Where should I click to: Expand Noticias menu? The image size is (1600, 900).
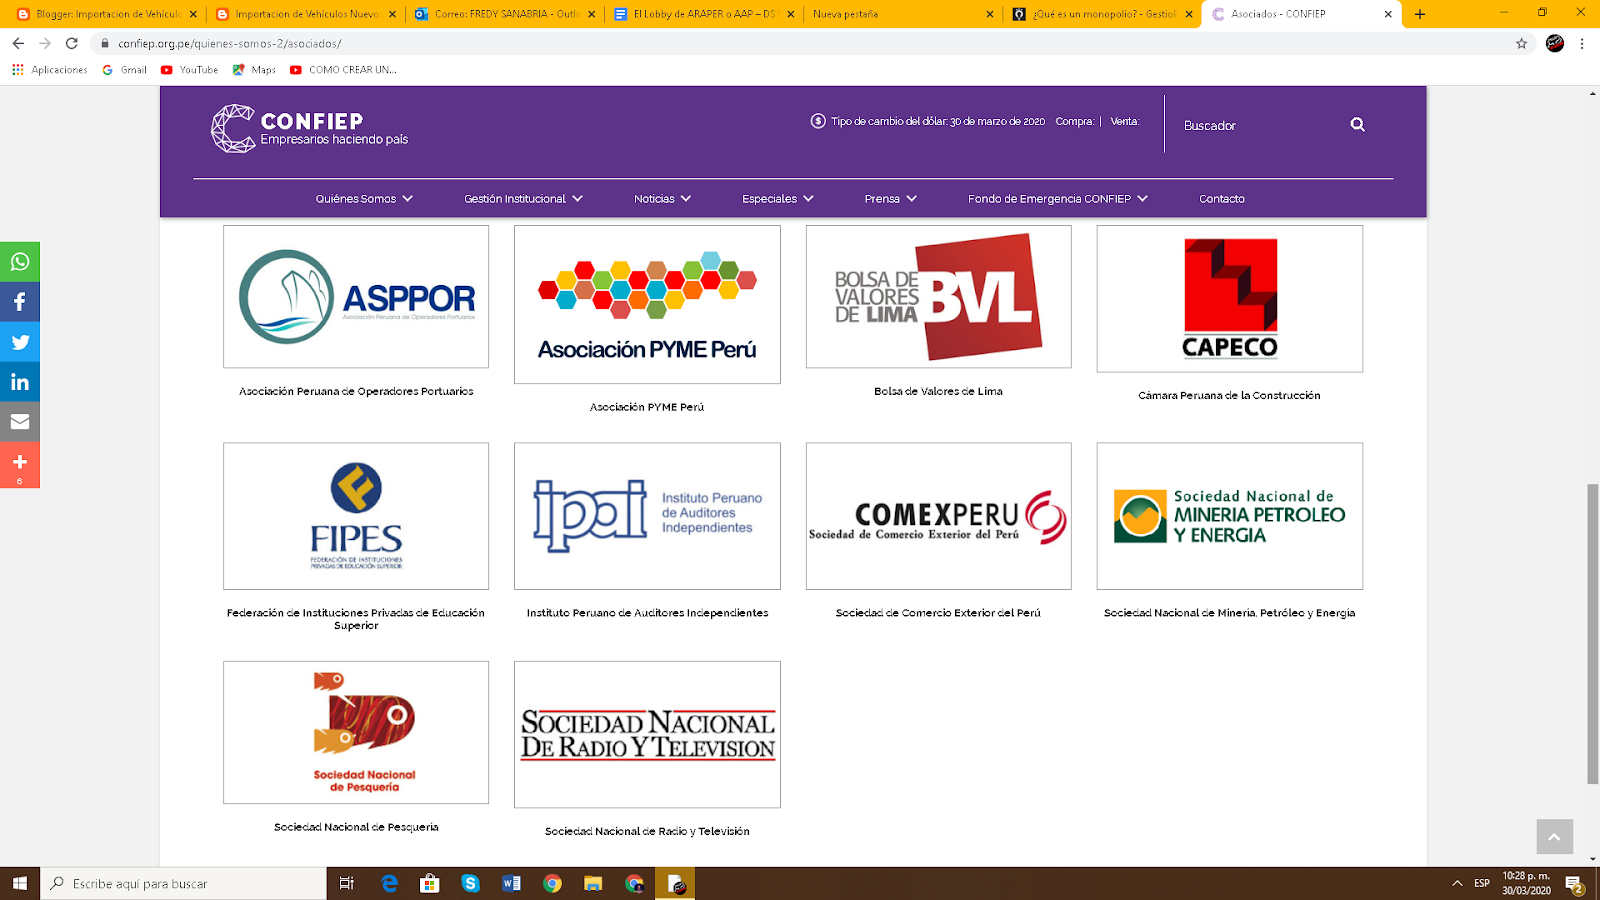point(662,199)
